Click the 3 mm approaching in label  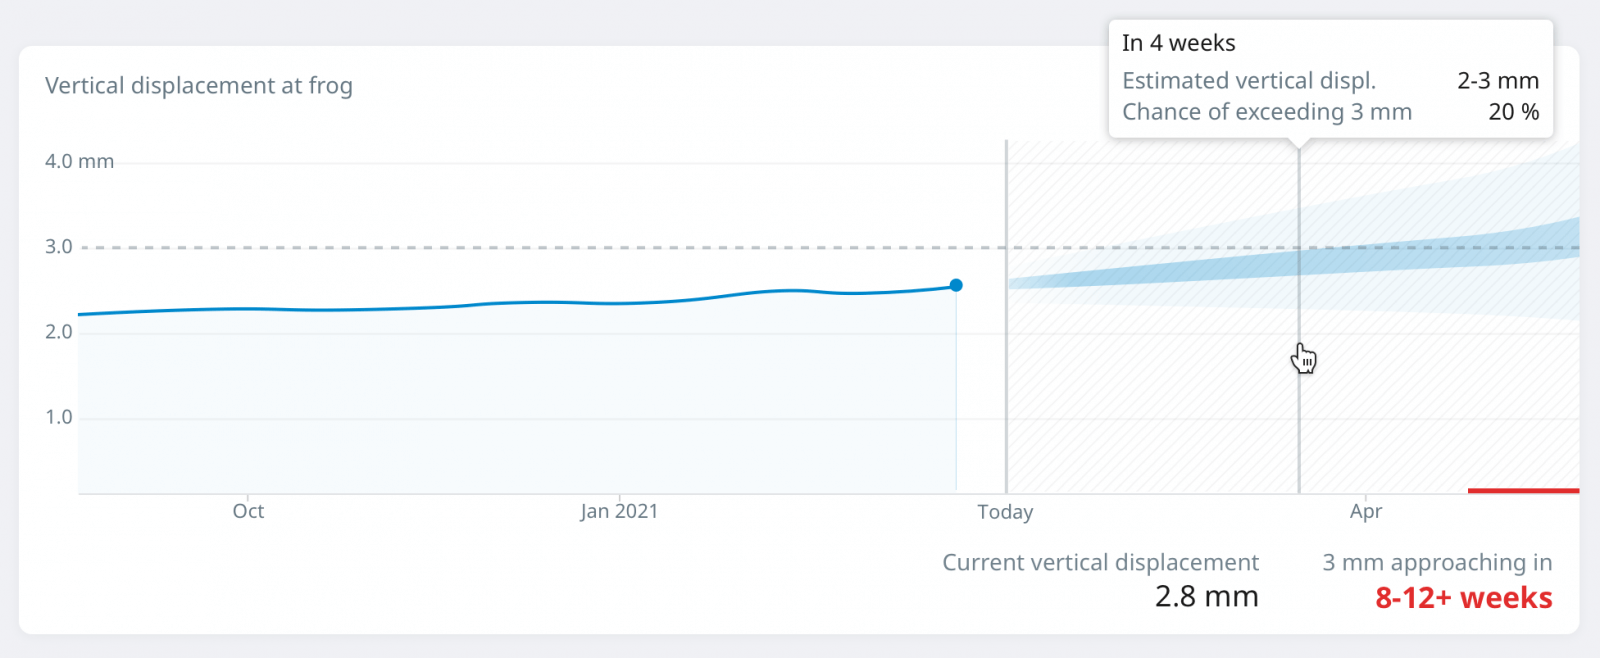(x=1437, y=563)
